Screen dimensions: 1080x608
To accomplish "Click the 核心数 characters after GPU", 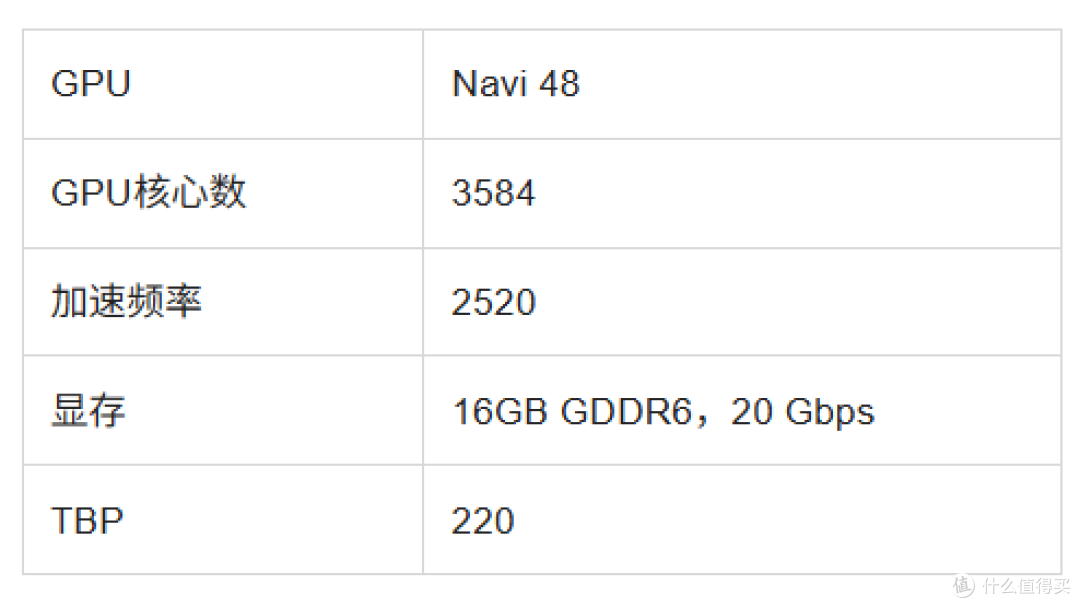I will pos(190,192).
